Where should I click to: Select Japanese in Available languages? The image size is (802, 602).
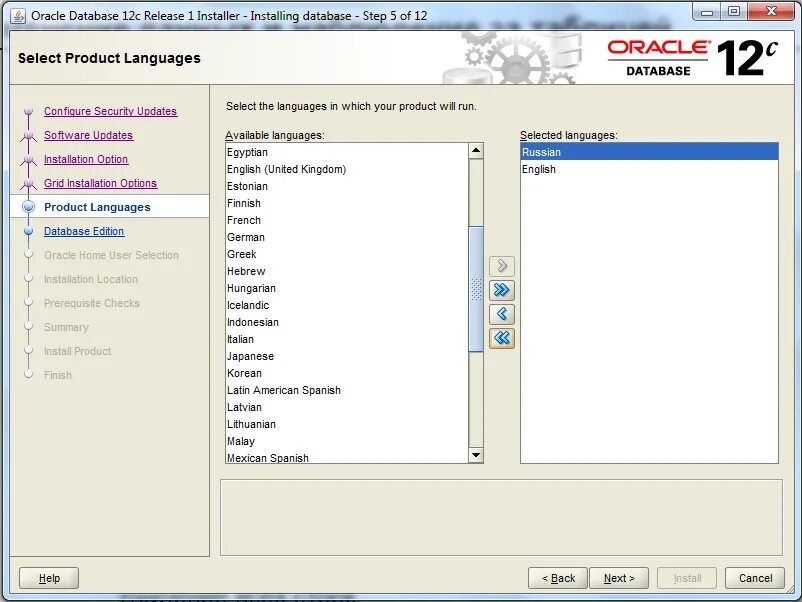tap(347, 356)
